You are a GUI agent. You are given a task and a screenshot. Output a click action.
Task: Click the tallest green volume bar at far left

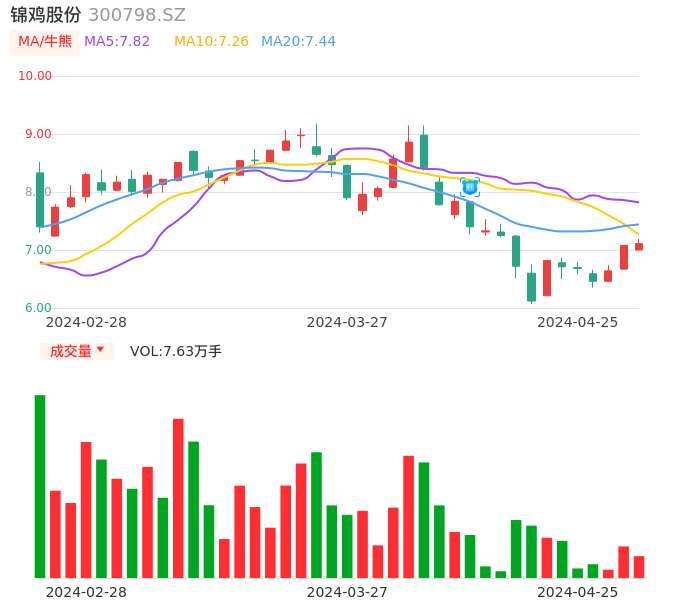40,486
